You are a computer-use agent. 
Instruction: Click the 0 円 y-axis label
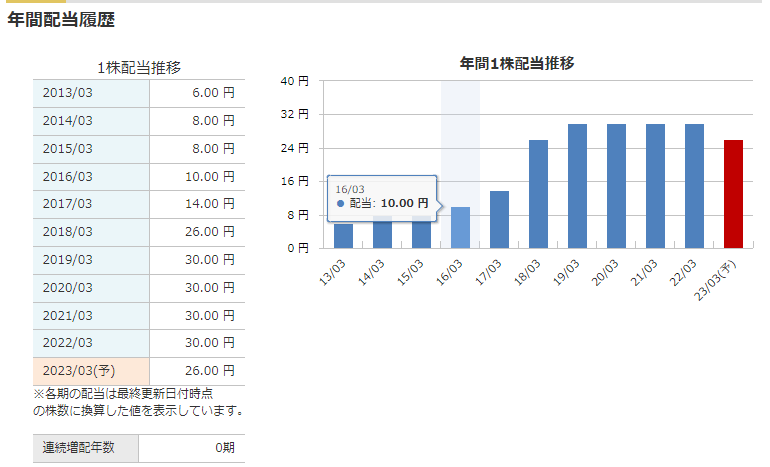pyautogui.click(x=298, y=248)
